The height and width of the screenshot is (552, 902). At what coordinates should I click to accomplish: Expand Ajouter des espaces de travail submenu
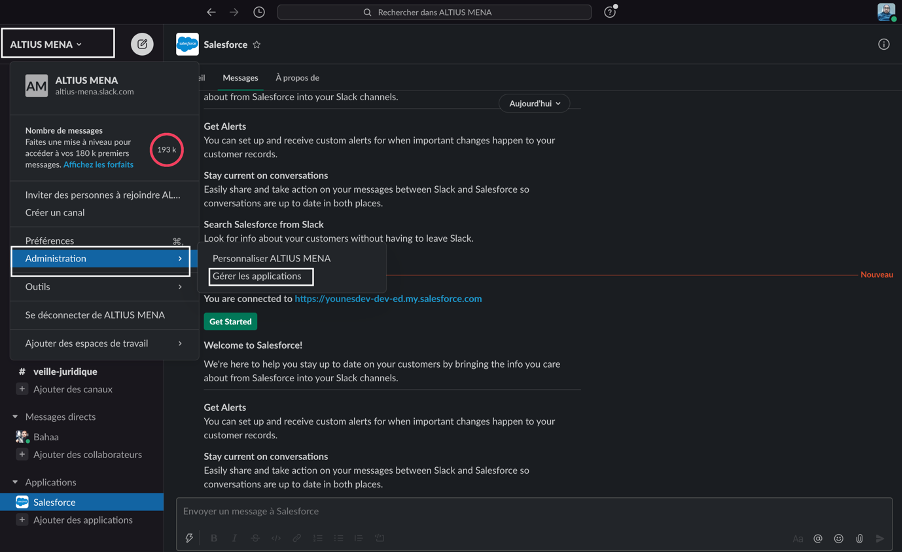[104, 344]
